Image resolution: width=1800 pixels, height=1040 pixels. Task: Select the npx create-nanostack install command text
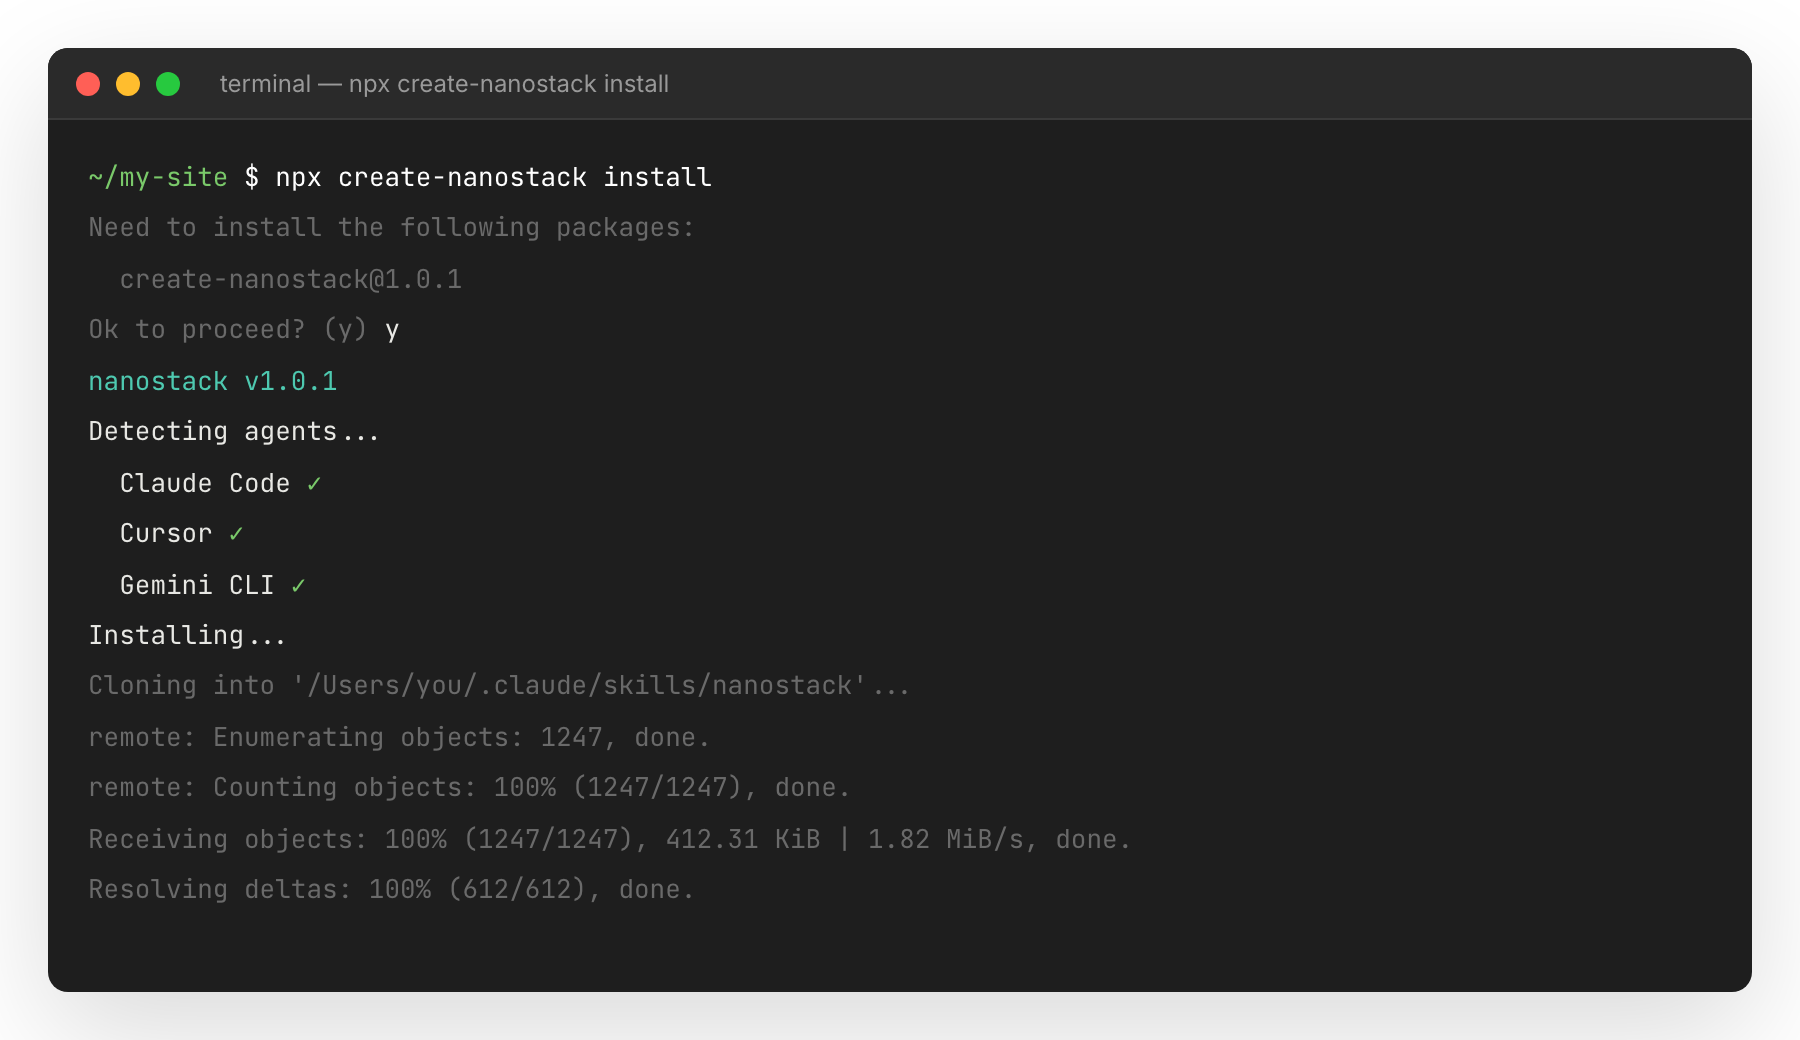point(496,177)
